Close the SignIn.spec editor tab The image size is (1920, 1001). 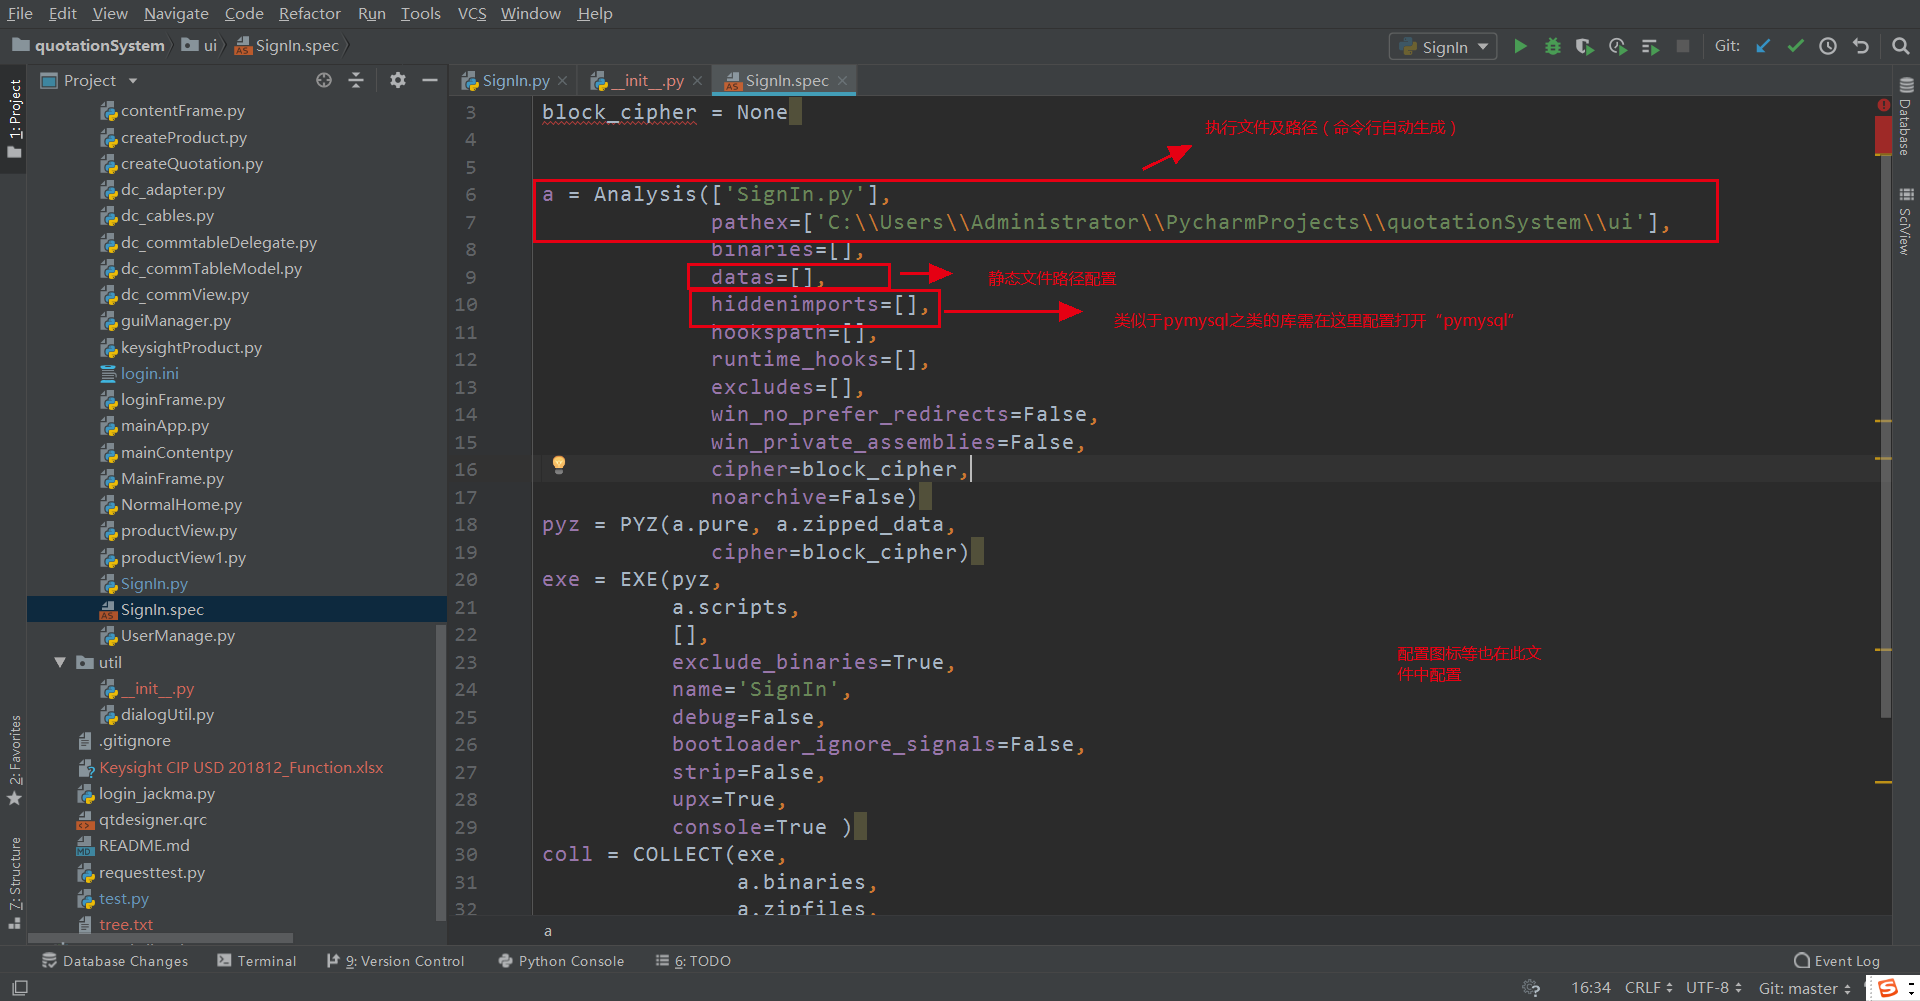843,81
